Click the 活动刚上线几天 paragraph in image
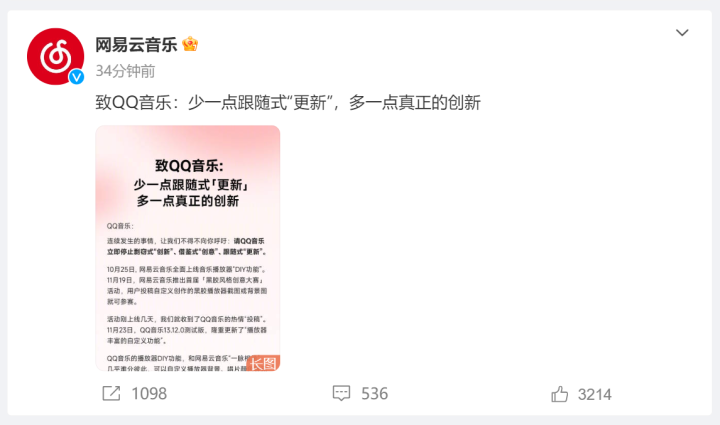 click(x=187, y=330)
